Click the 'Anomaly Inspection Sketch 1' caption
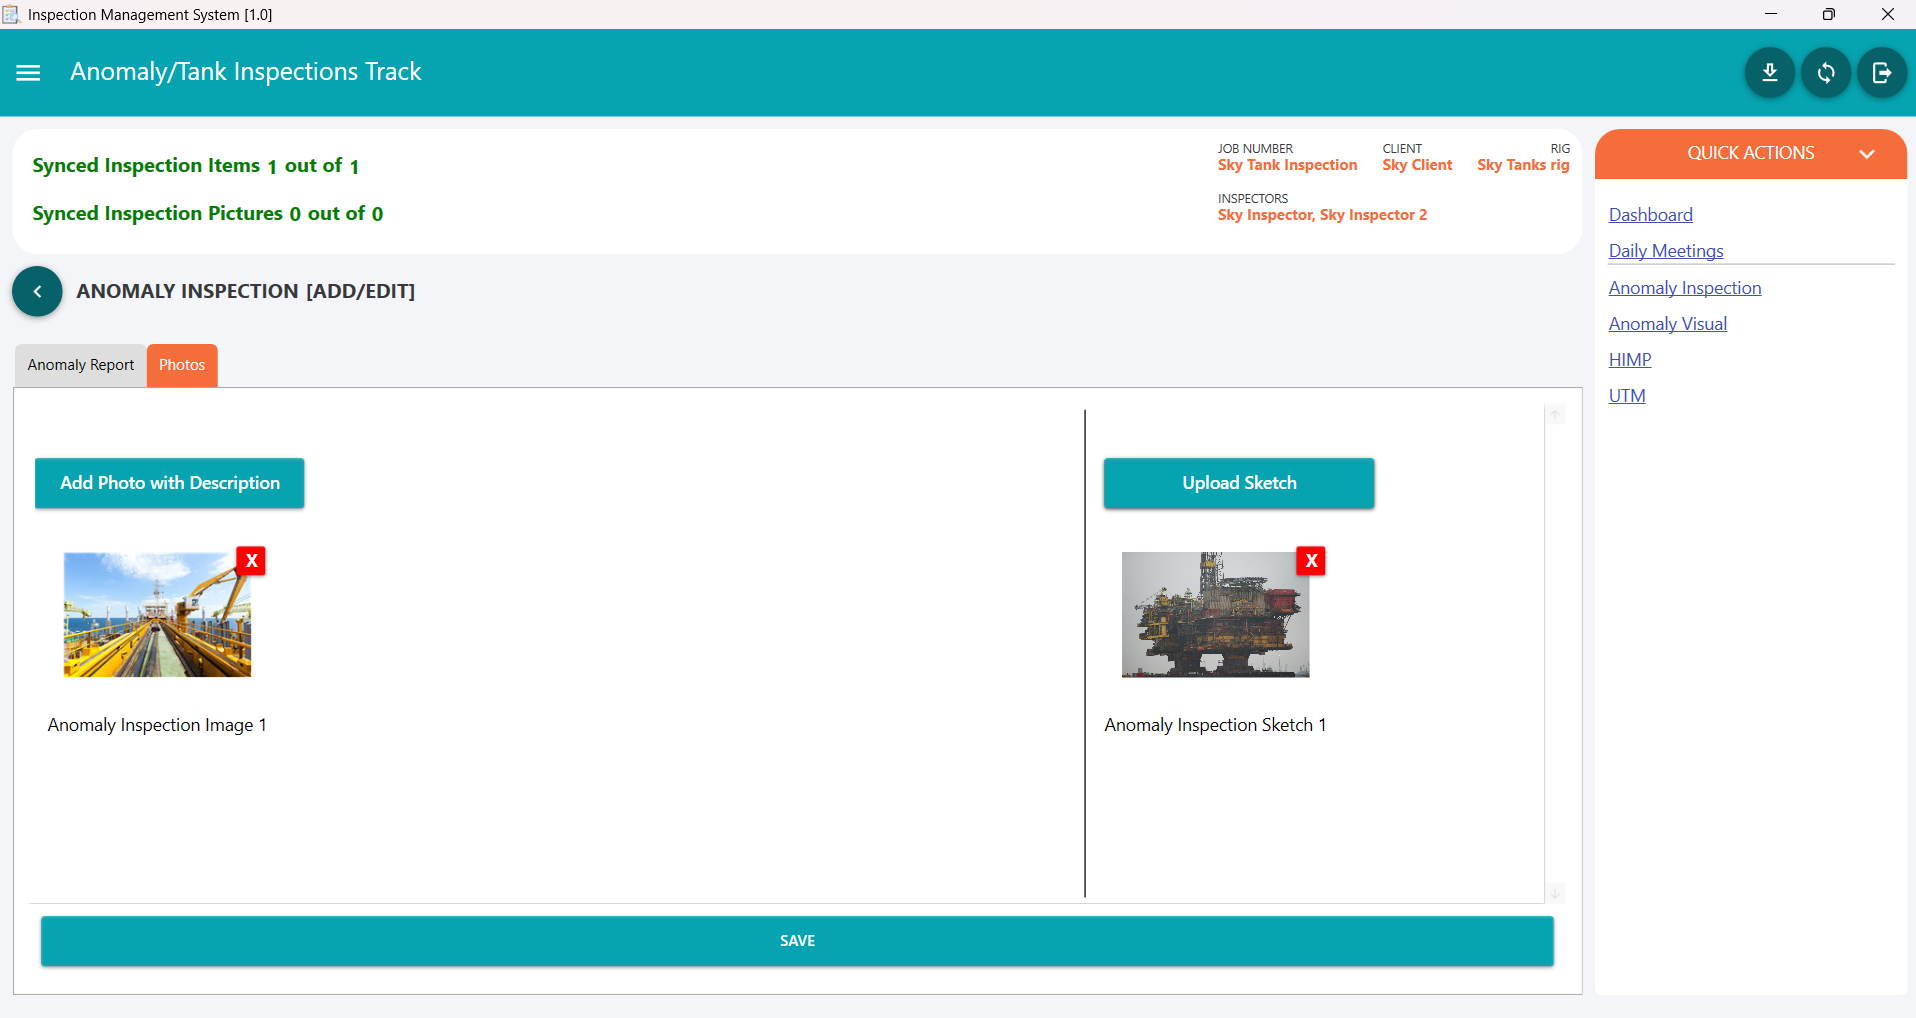The image size is (1916, 1018). (1215, 725)
